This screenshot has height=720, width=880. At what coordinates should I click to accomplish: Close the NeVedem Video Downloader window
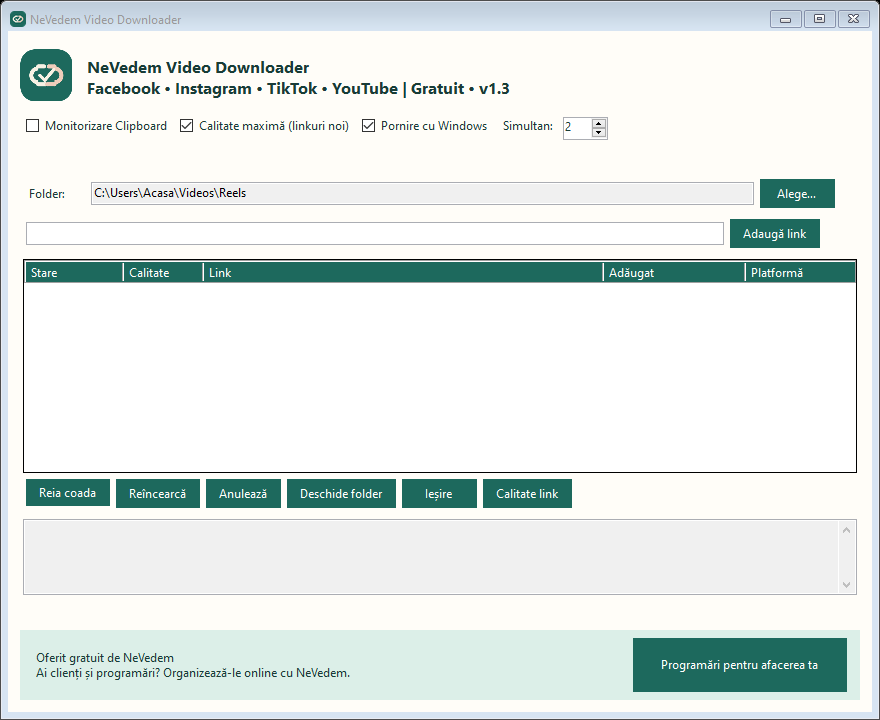click(x=854, y=19)
